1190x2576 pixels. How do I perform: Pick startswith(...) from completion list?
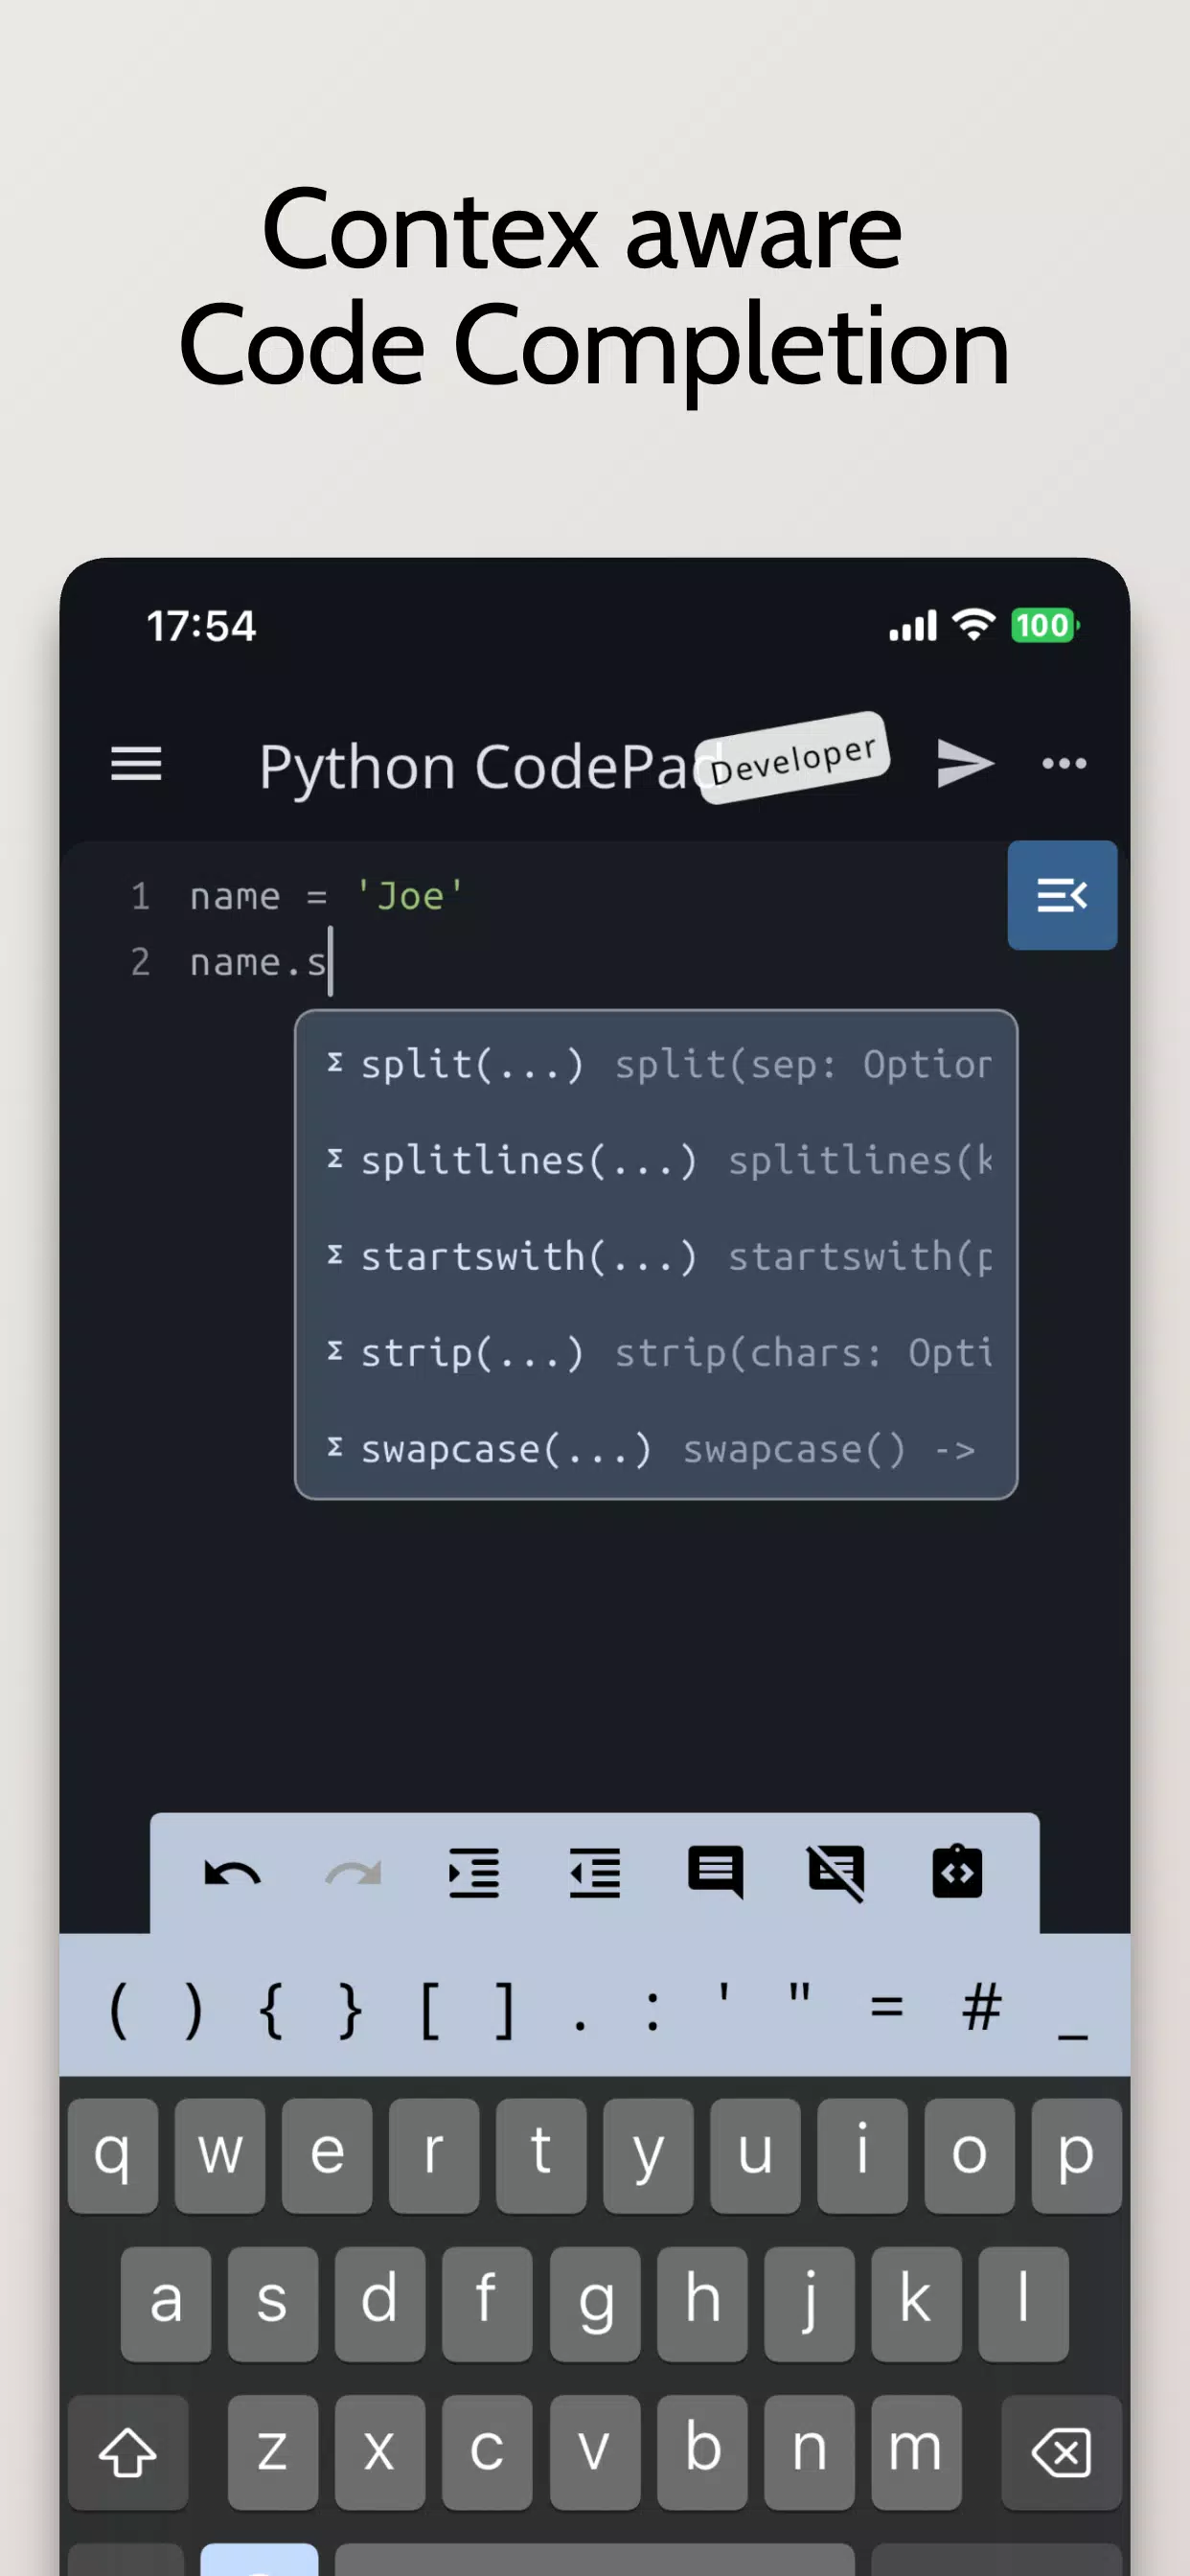656,1256
